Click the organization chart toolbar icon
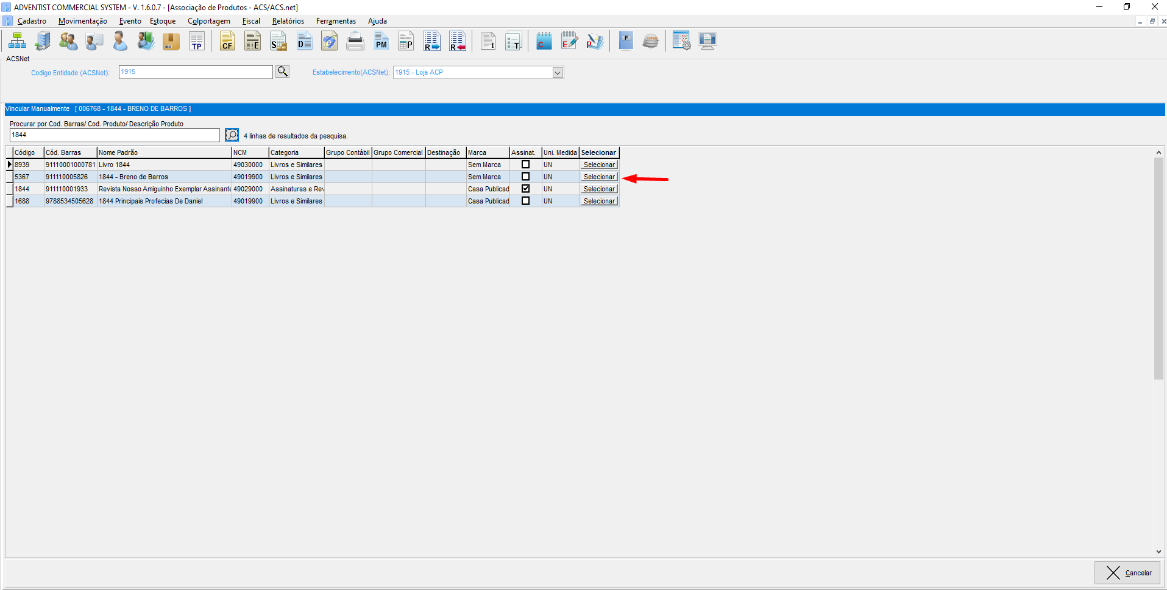Image resolution: width=1167 pixels, height=590 pixels. click(16, 41)
